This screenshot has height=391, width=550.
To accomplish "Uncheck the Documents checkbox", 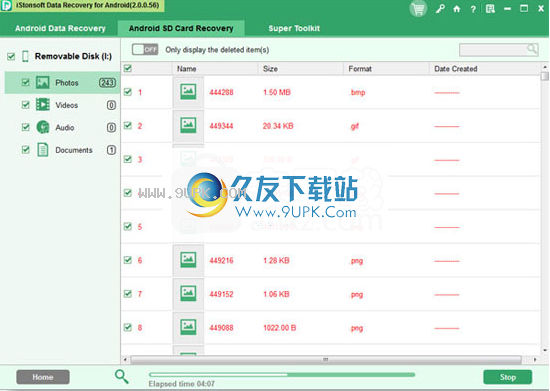I will click(25, 150).
